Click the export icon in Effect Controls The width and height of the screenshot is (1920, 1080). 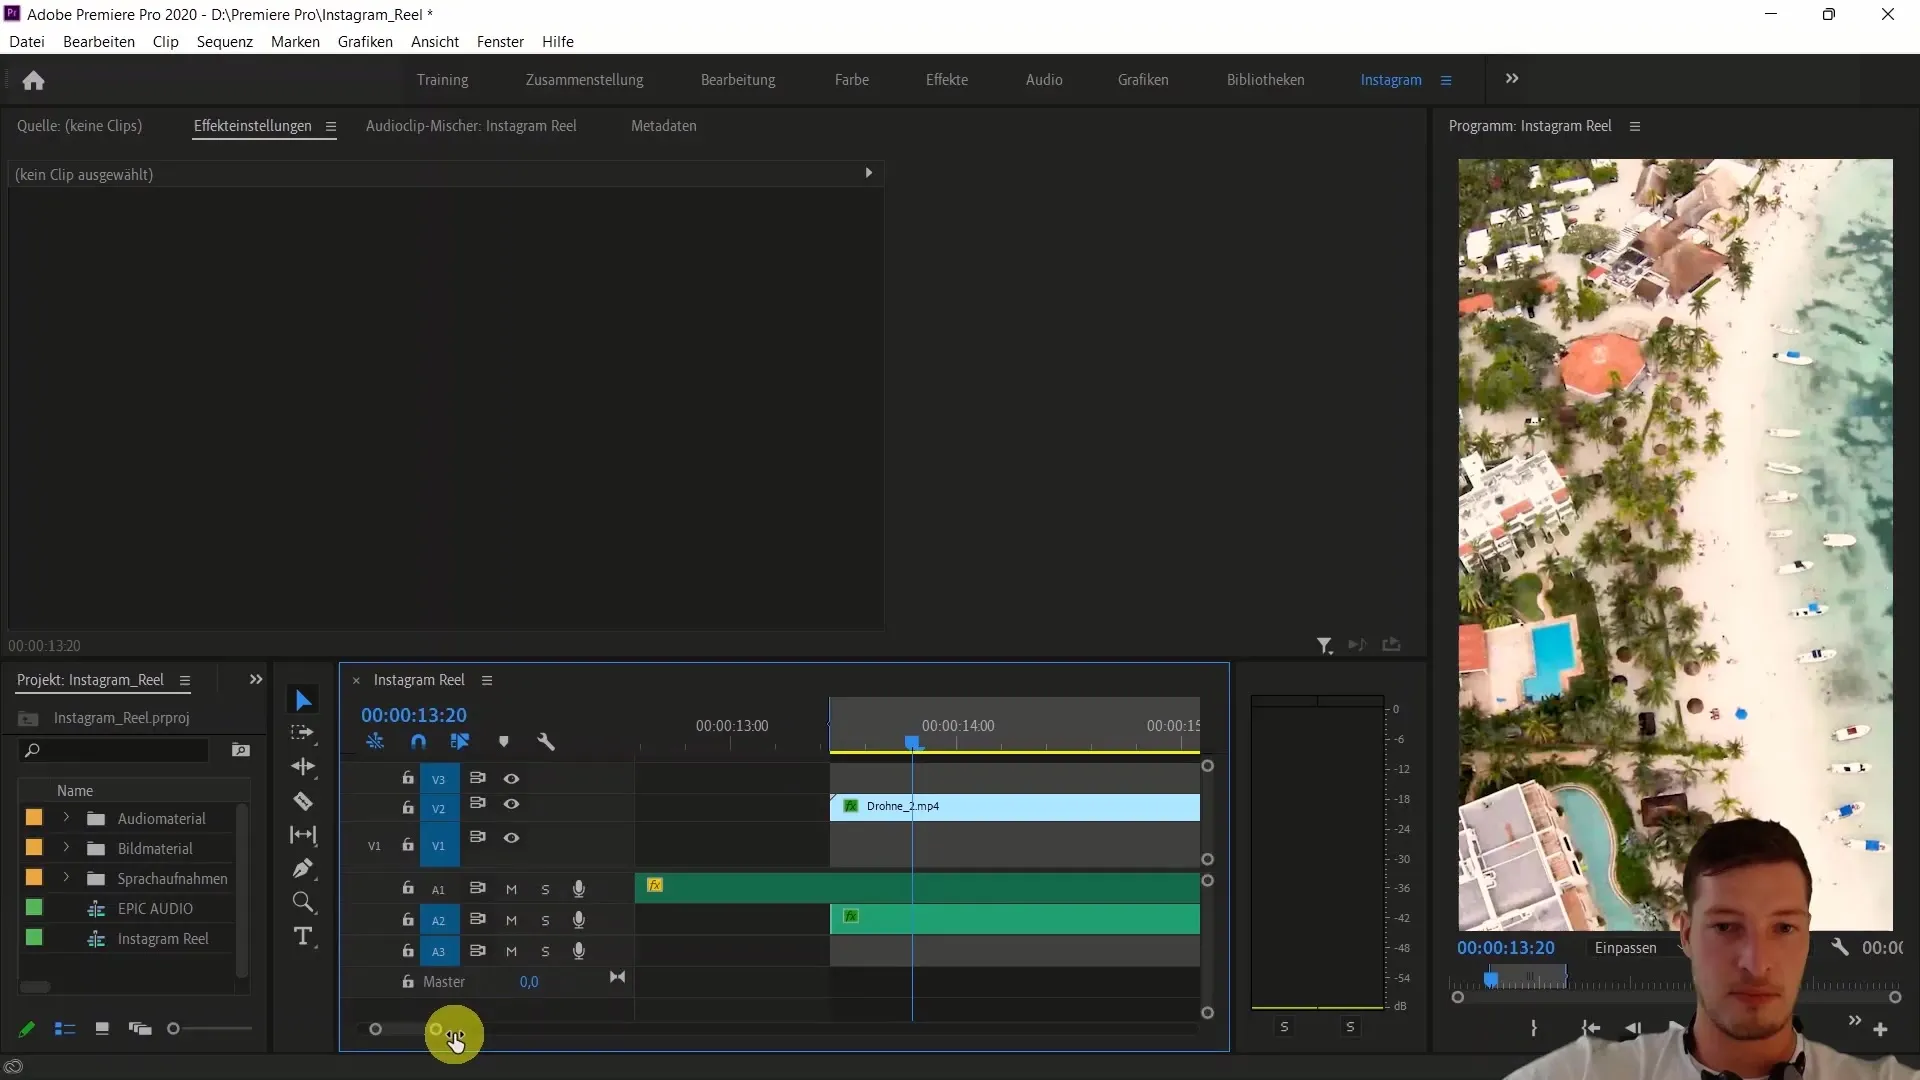point(1391,645)
